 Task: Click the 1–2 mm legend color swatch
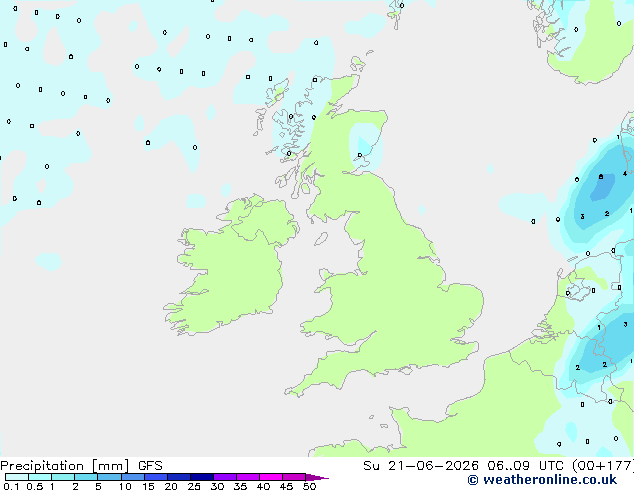(x=63, y=477)
